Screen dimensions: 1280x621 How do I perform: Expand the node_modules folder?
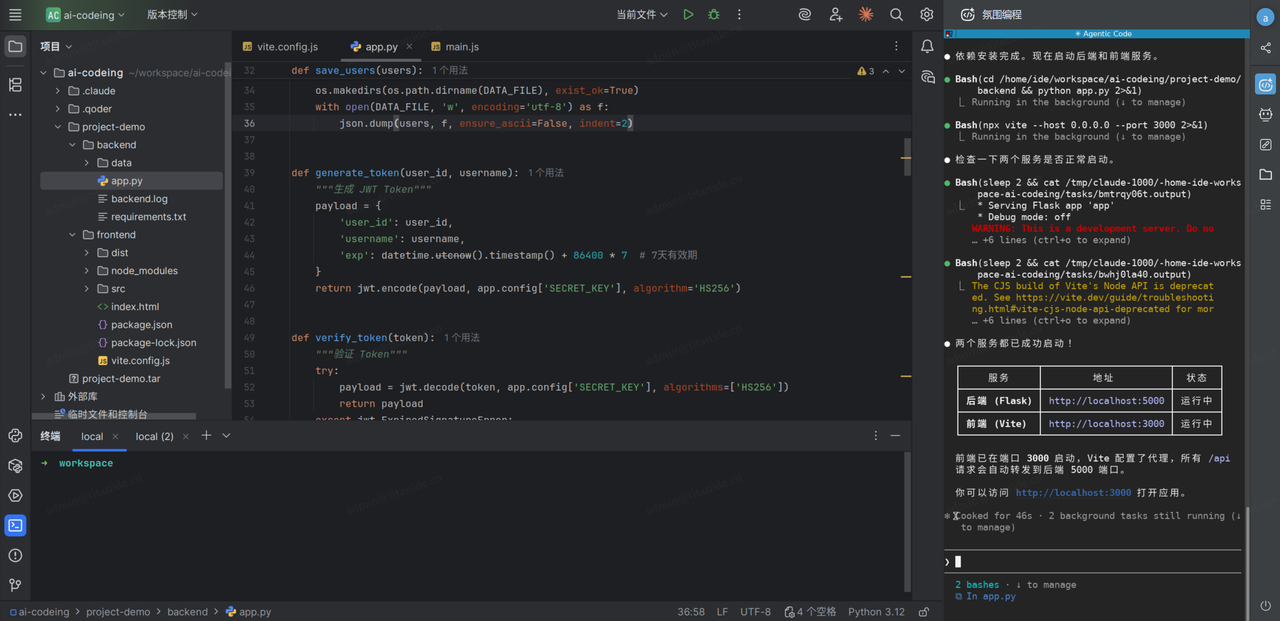87,271
